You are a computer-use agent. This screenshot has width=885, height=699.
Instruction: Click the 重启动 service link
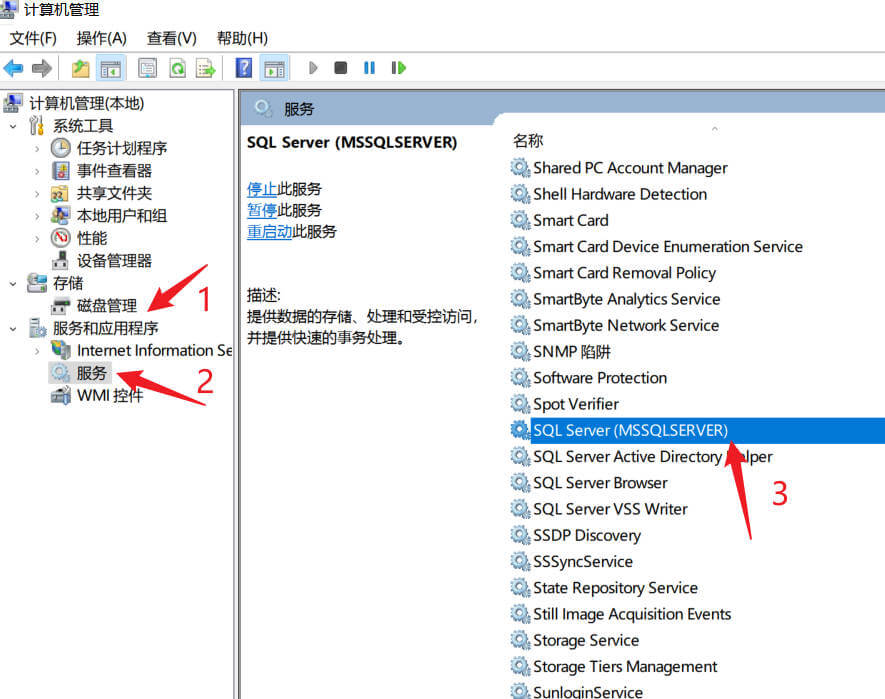(x=269, y=231)
